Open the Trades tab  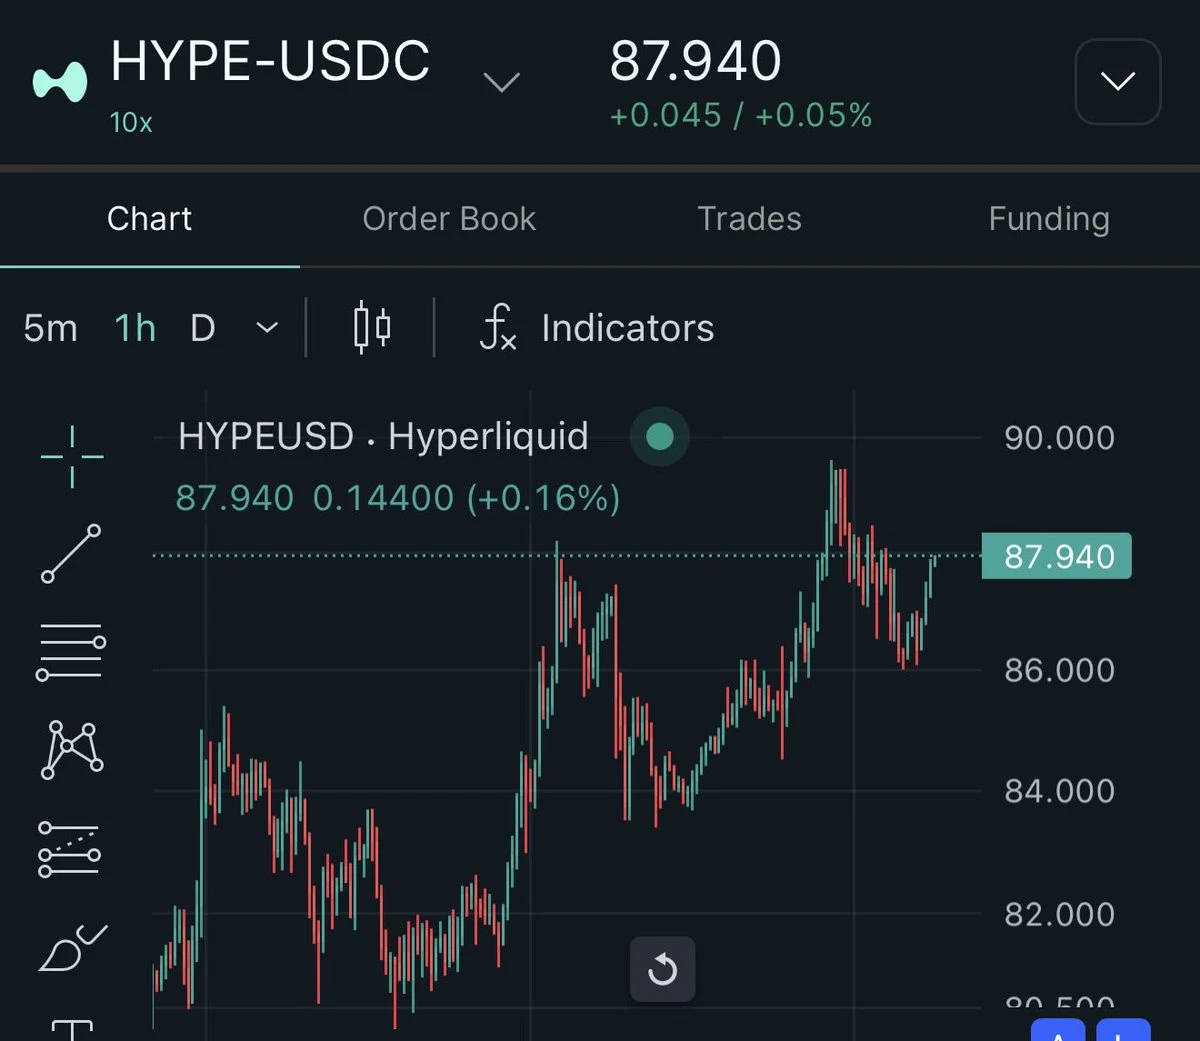tap(749, 219)
